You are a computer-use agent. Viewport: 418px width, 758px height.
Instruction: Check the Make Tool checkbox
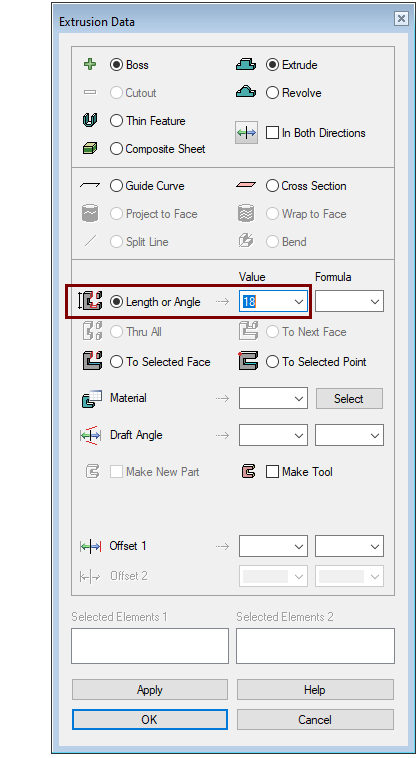273,472
